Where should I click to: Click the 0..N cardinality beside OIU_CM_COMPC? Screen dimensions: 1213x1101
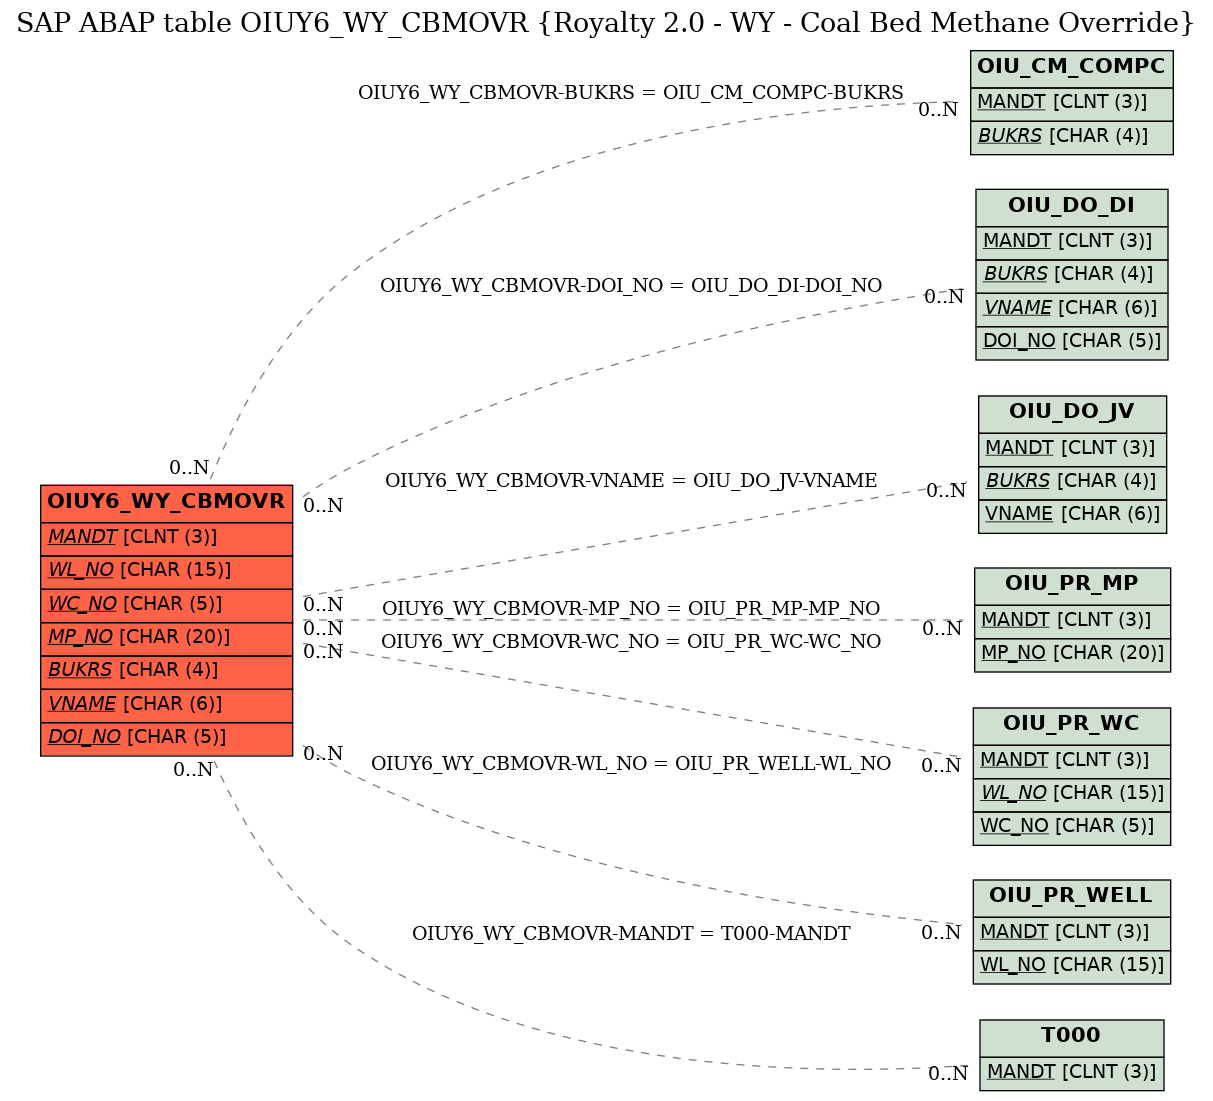[938, 111]
